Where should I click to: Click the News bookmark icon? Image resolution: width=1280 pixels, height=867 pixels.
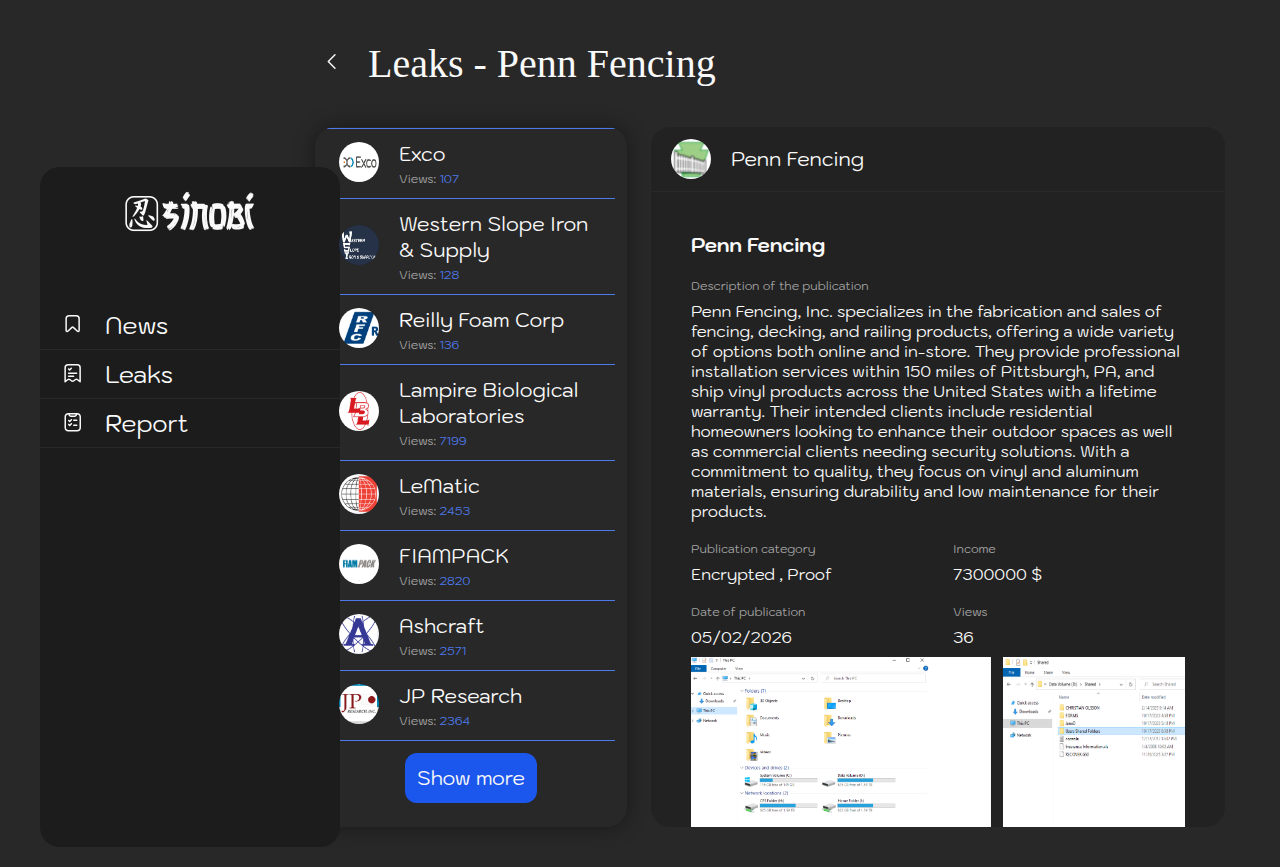point(73,324)
